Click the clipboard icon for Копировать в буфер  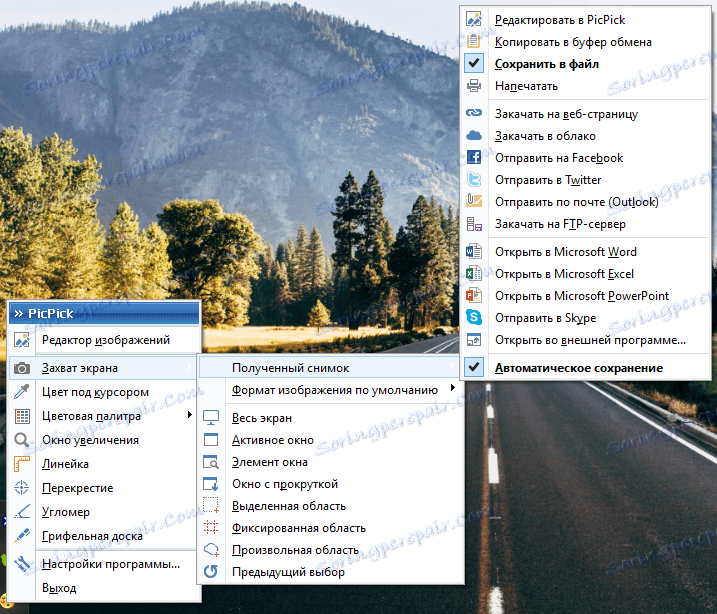click(x=474, y=42)
